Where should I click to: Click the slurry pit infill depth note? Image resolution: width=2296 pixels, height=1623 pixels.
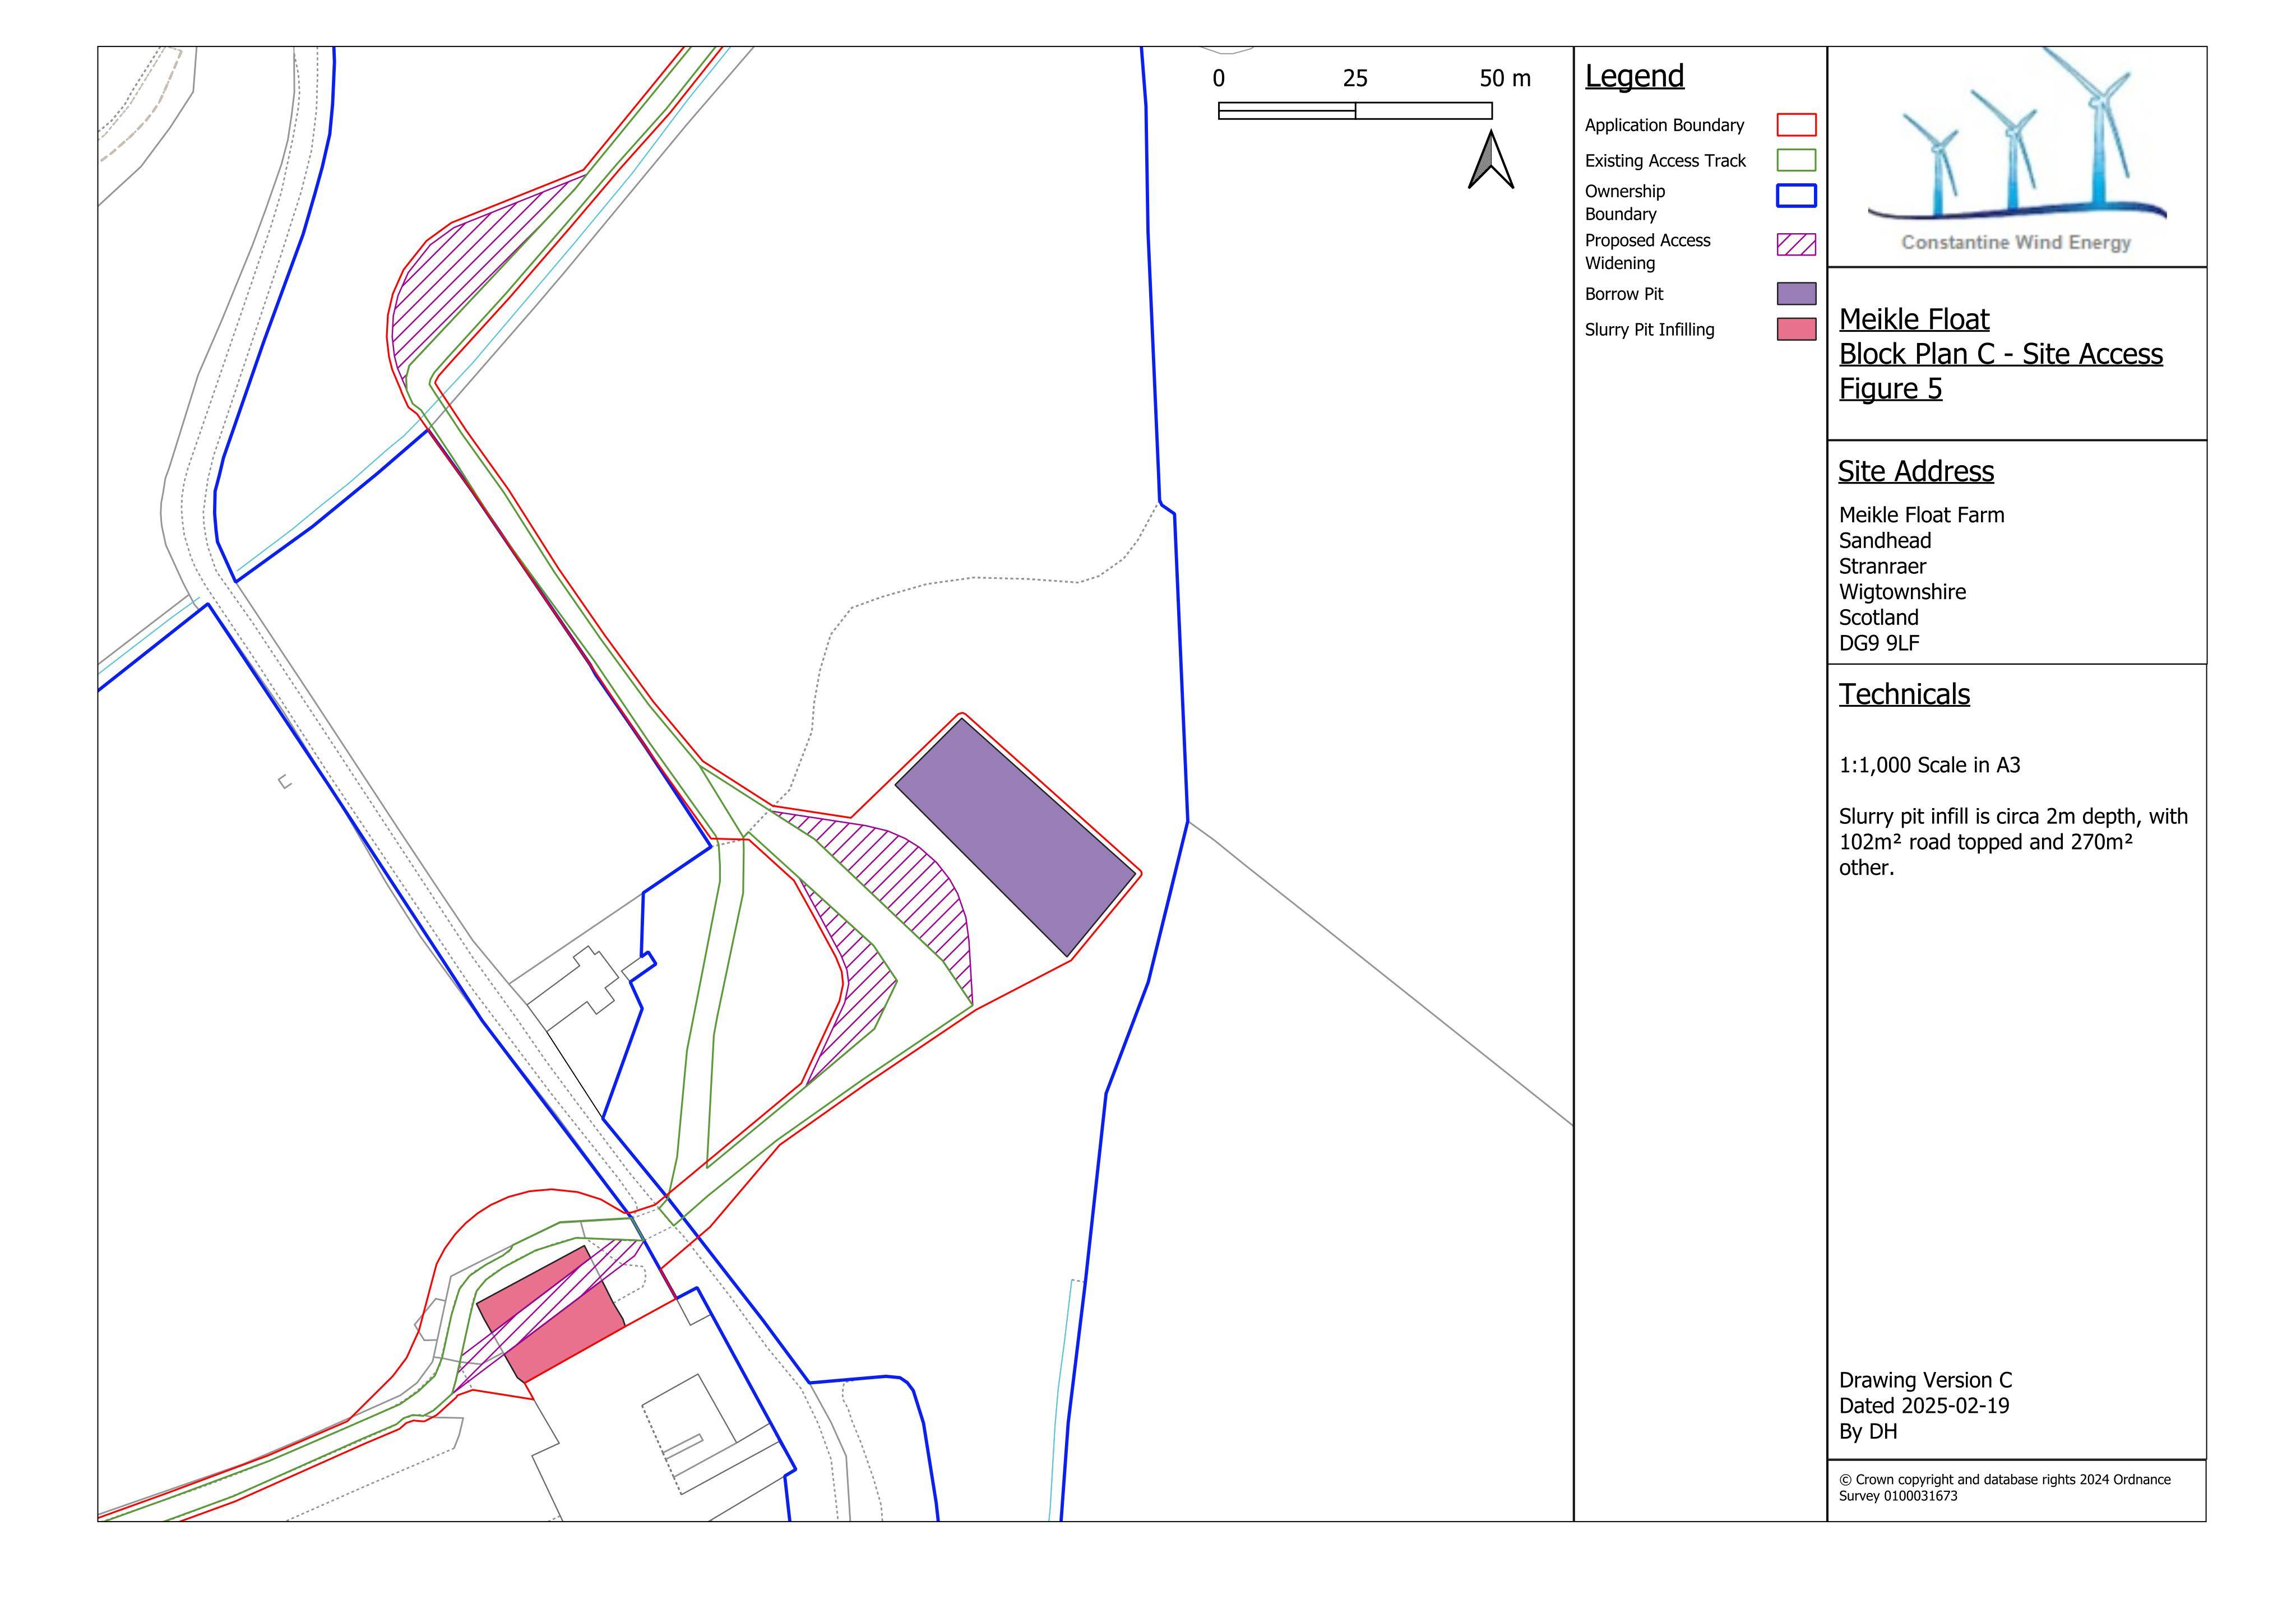click(x=2013, y=842)
